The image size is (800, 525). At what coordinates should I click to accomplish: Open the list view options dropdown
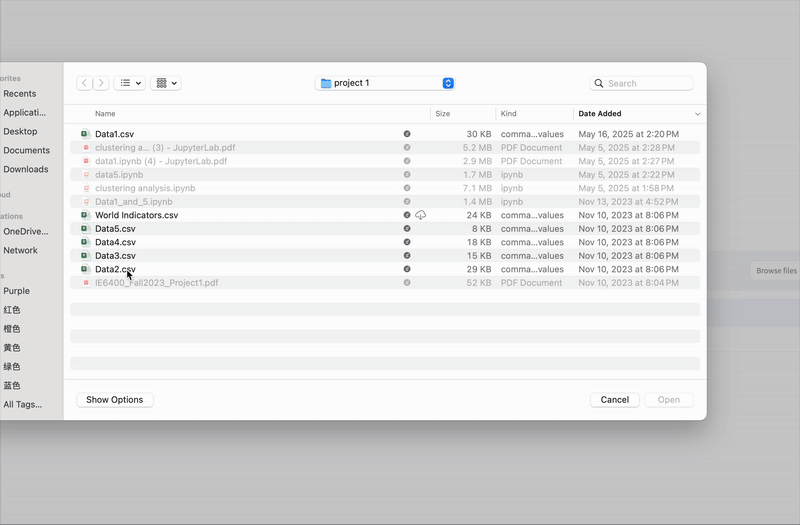point(130,83)
